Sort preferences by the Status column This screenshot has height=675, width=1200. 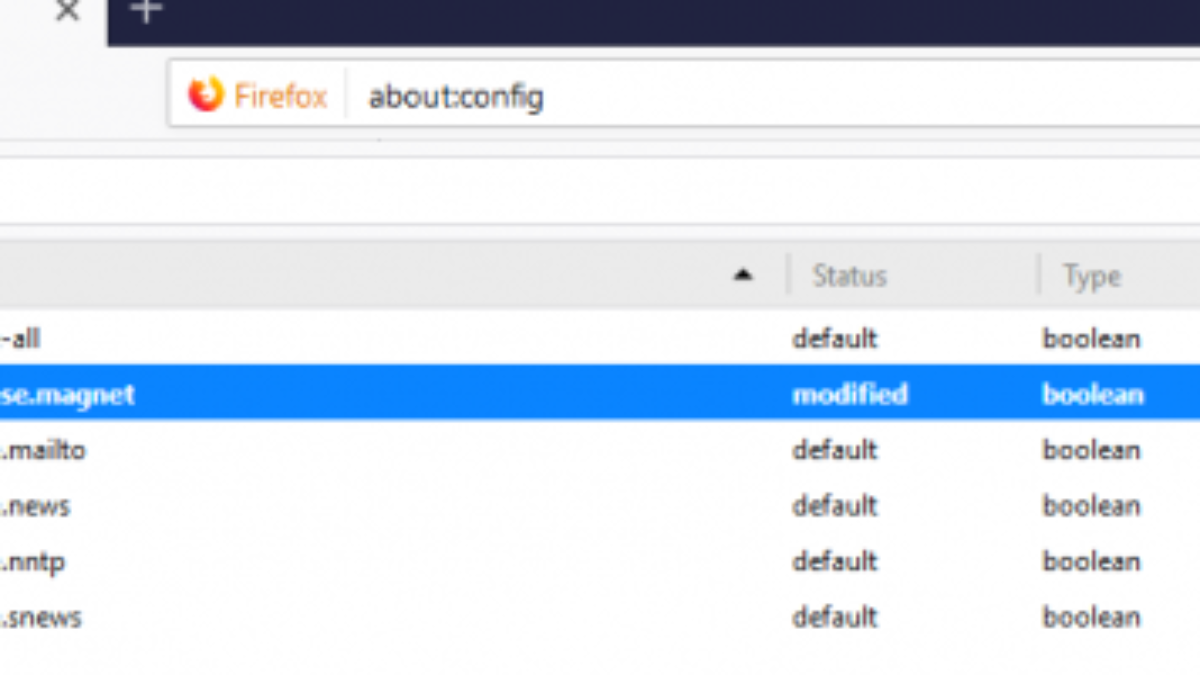(849, 276)
